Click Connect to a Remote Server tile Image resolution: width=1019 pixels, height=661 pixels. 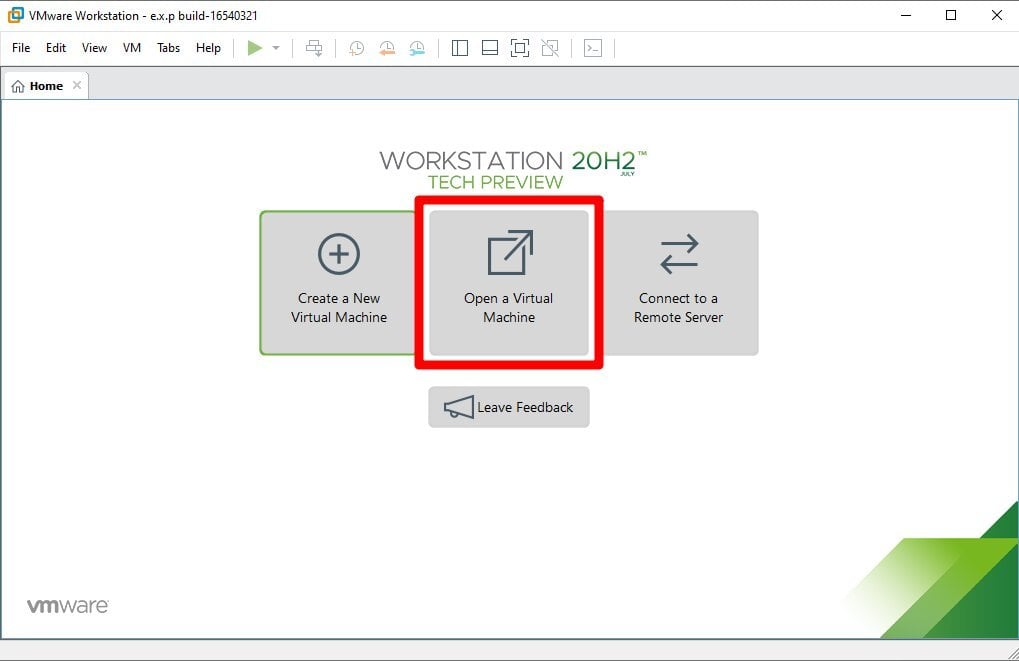click(678, 283)
